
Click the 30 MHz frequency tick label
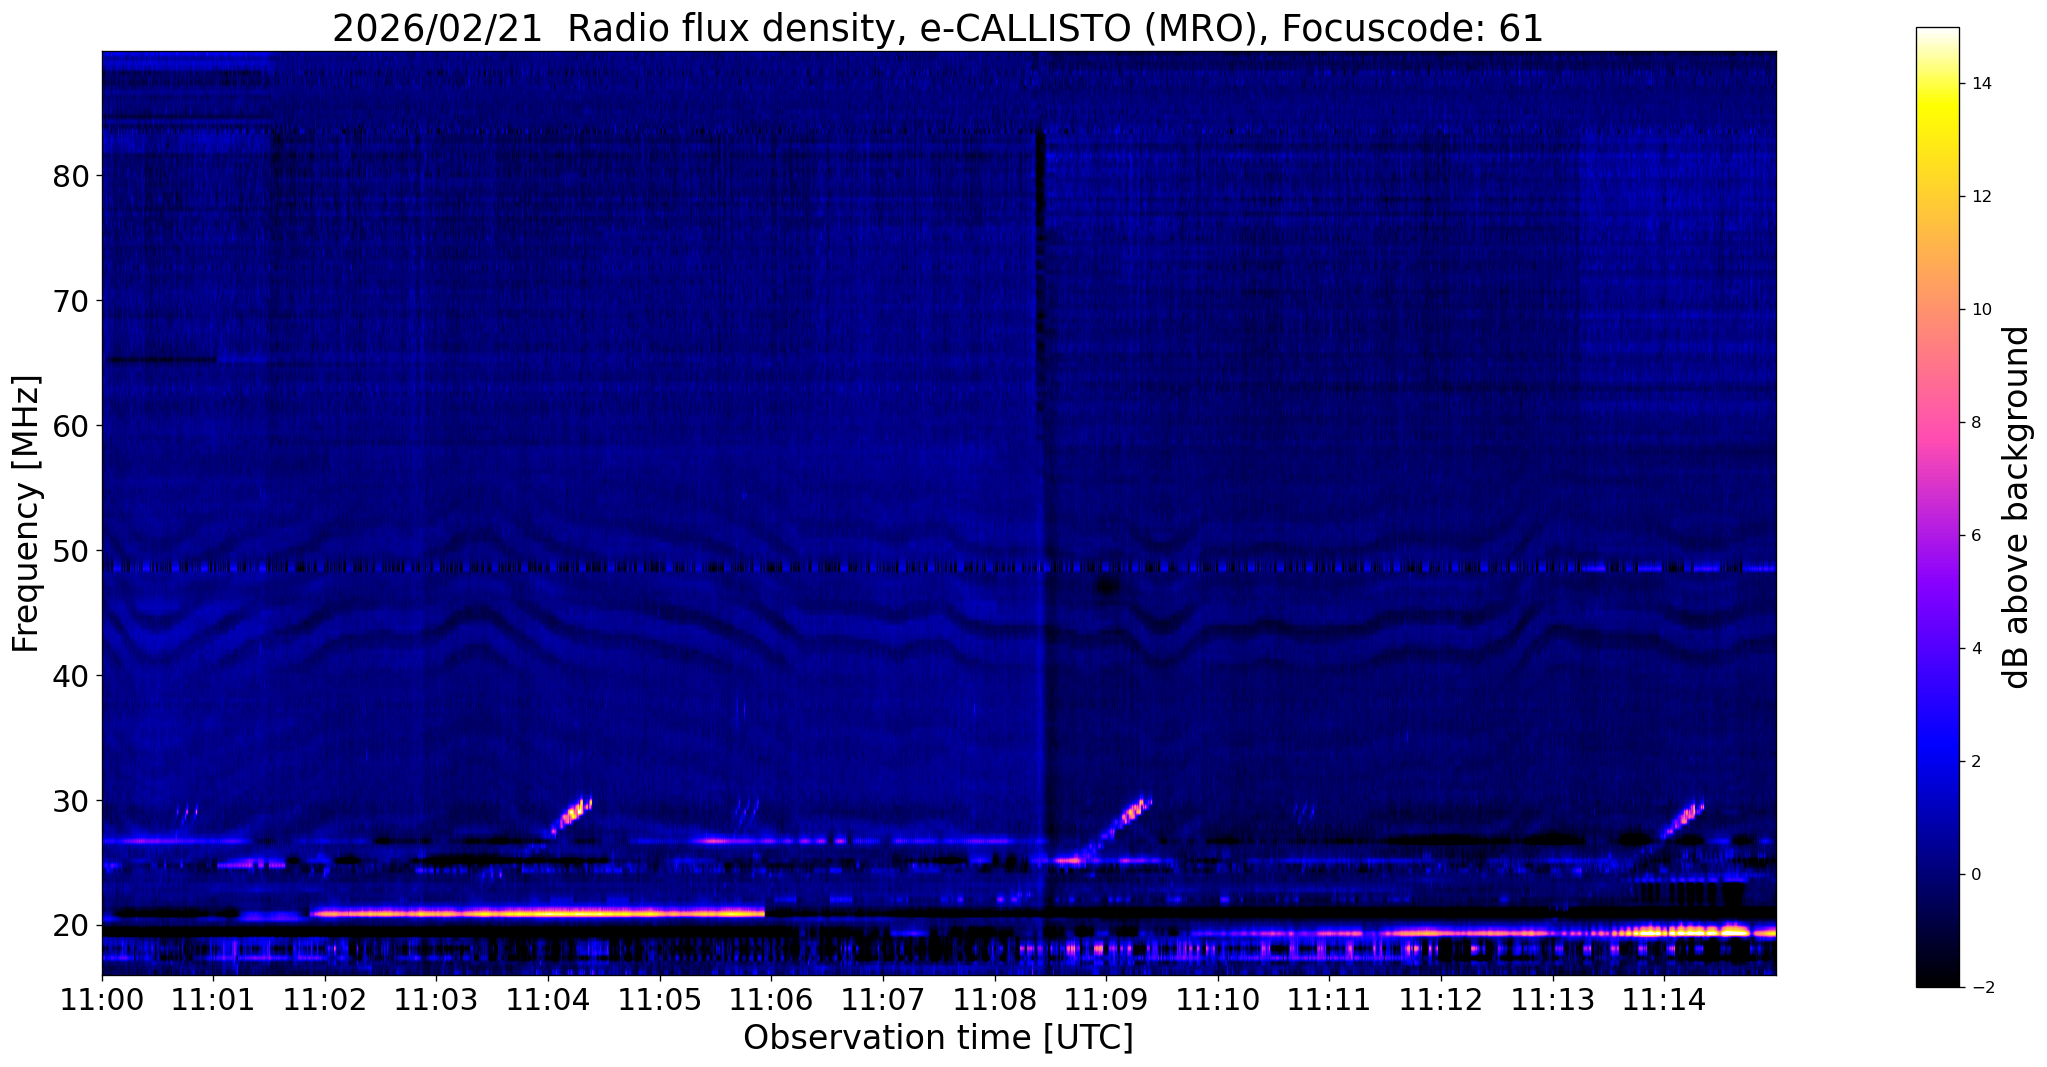click(71, 801)
